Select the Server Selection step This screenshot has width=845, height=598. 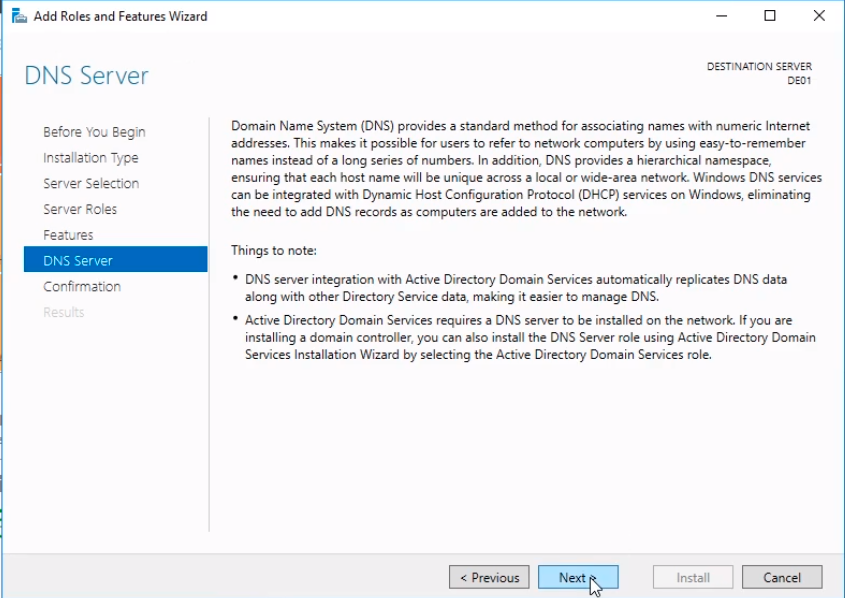(x=91, y=183)
